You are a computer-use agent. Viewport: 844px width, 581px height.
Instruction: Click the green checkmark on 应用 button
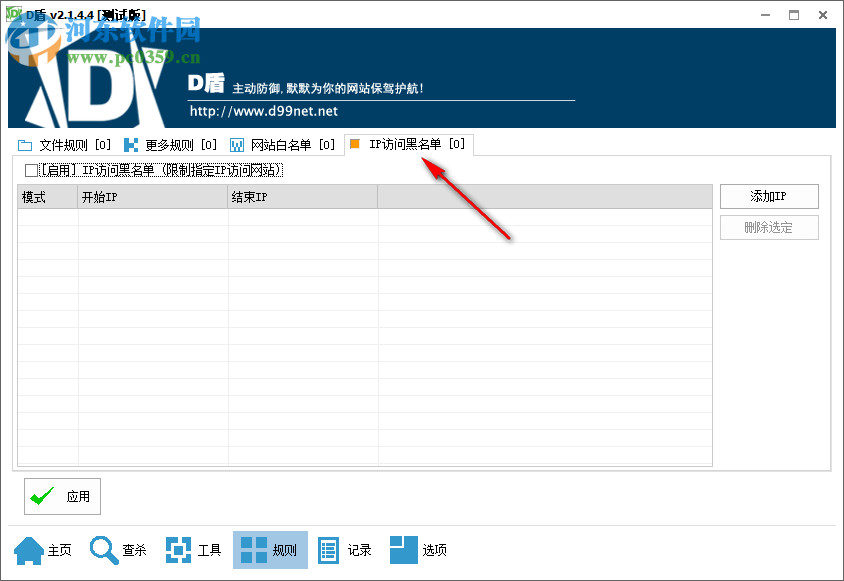[x=43, y=496]
